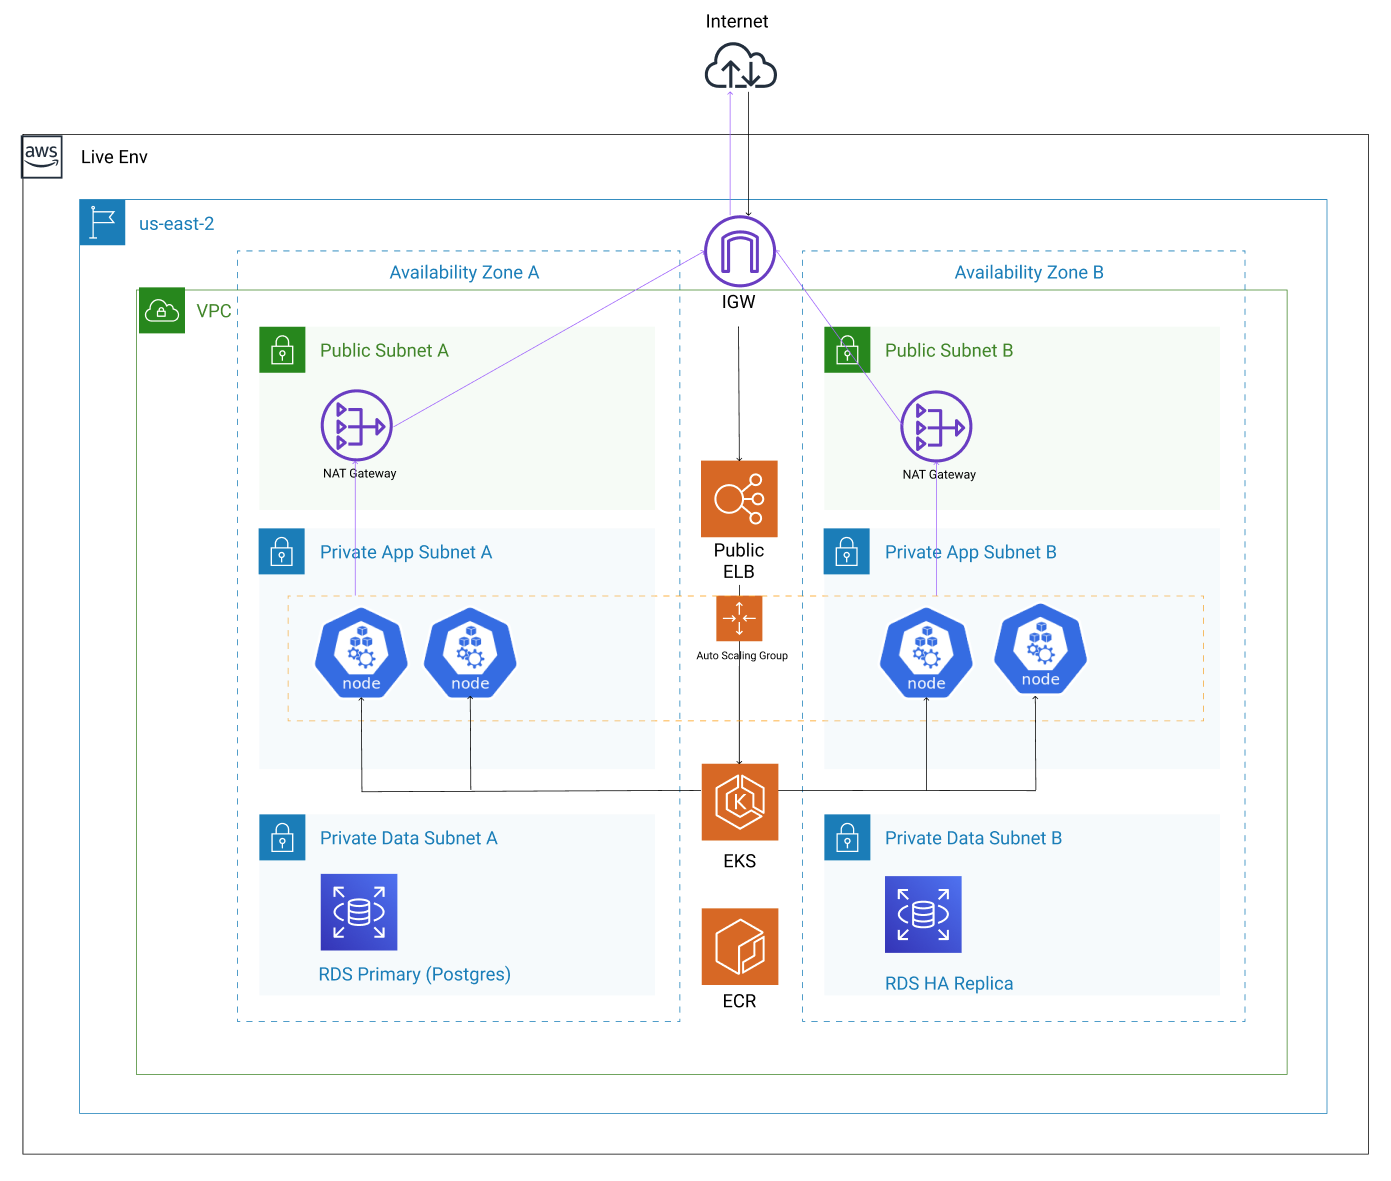Click the Auto Scaling Group icon
Viewport: 1391px width, 1181px height.
[739, 618]
